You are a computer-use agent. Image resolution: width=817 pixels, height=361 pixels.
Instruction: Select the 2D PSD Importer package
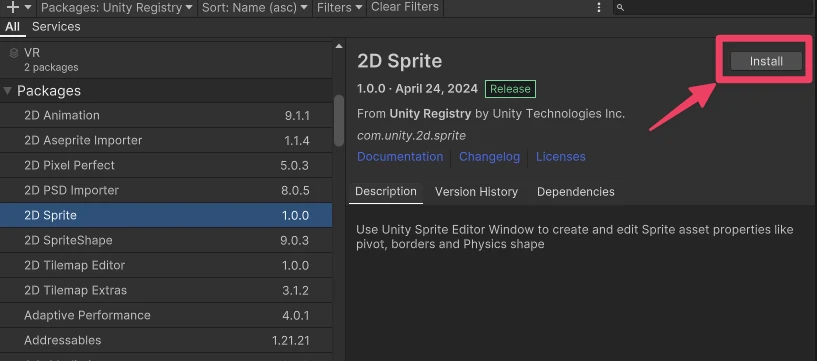(x=166, y=190)
